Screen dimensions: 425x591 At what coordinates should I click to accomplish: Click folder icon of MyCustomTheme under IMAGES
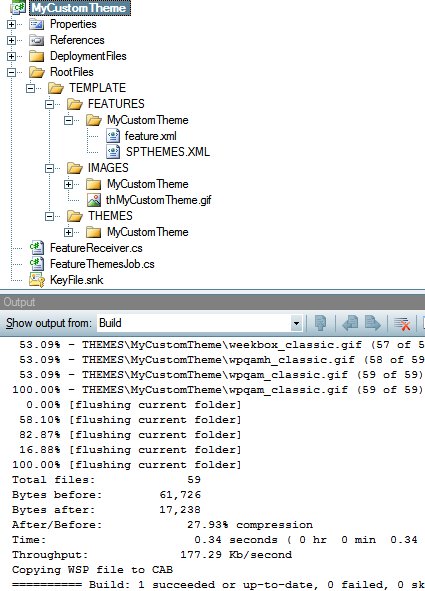(93, 184)
